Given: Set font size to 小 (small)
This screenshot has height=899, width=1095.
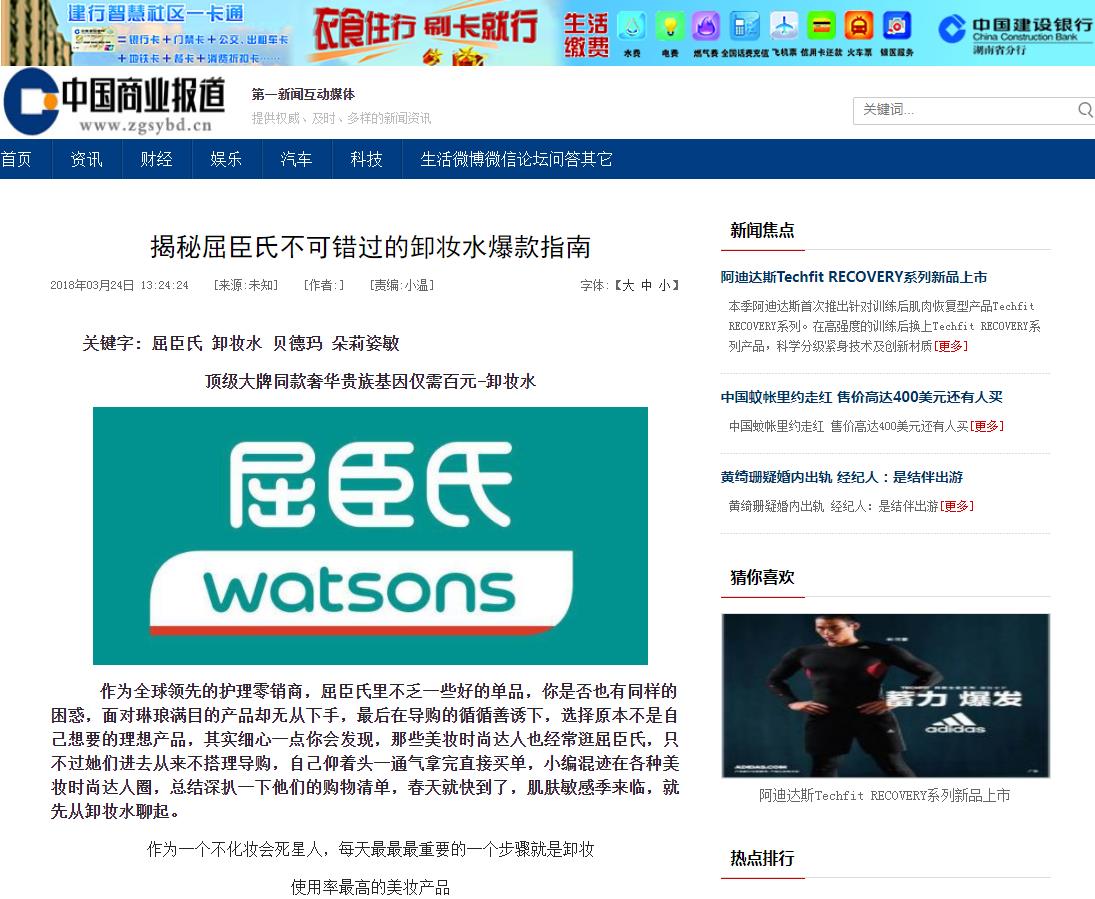Looking at the screenshot, I should click(664, 285).
